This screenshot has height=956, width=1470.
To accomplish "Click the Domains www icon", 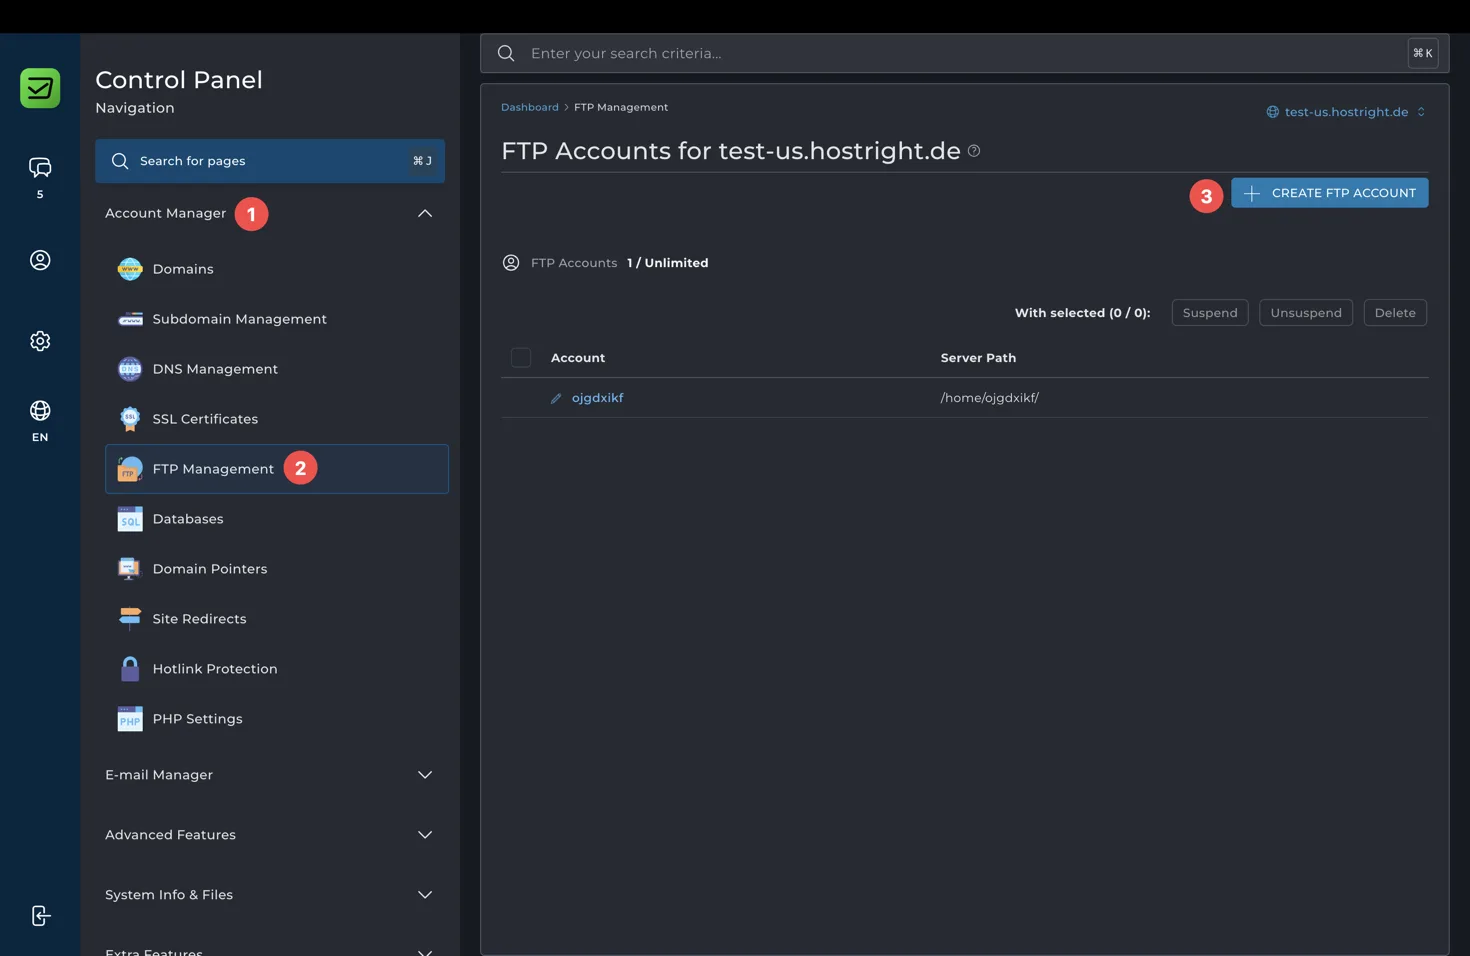I will coord(130,269).
